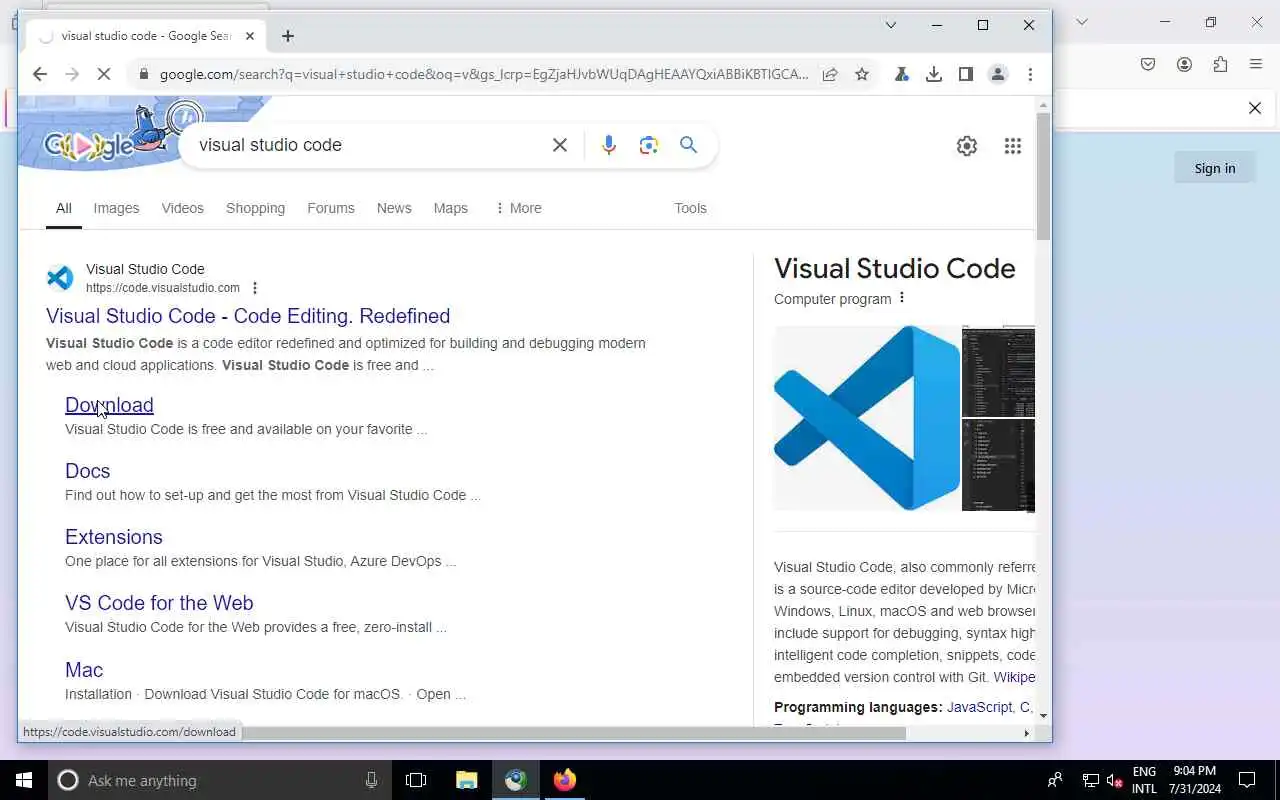The image size is (1280, 800).
Task: Select the All results tab
Action: tap(64, 208)
